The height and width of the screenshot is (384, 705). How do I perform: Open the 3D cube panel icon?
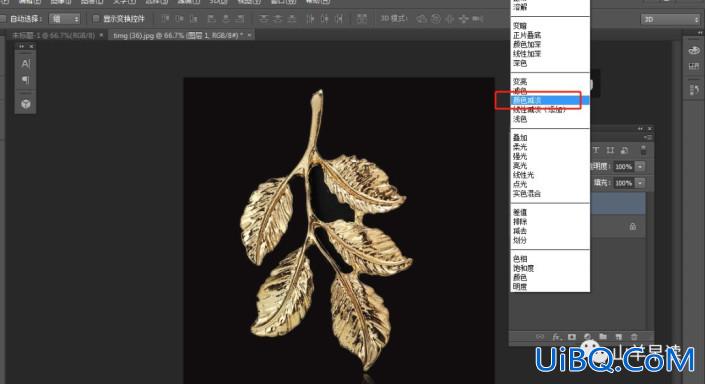point(26,104)
